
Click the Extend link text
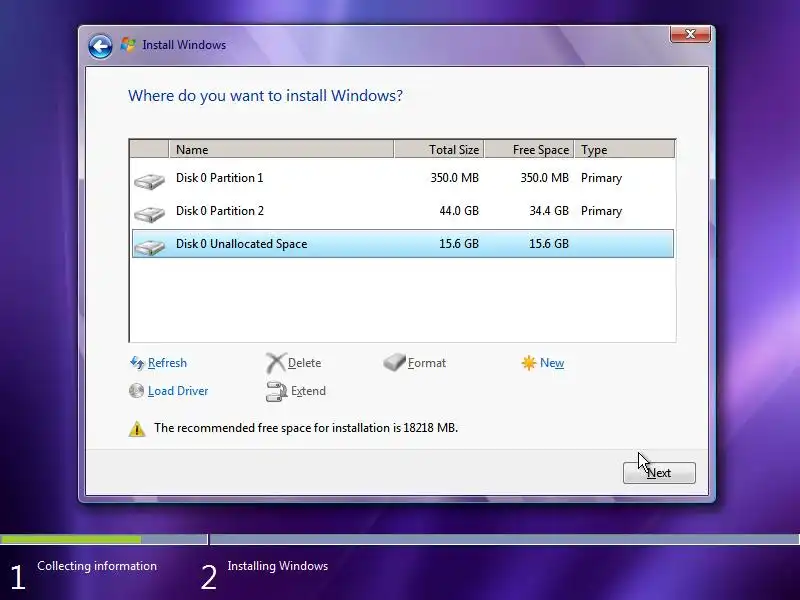308,391
